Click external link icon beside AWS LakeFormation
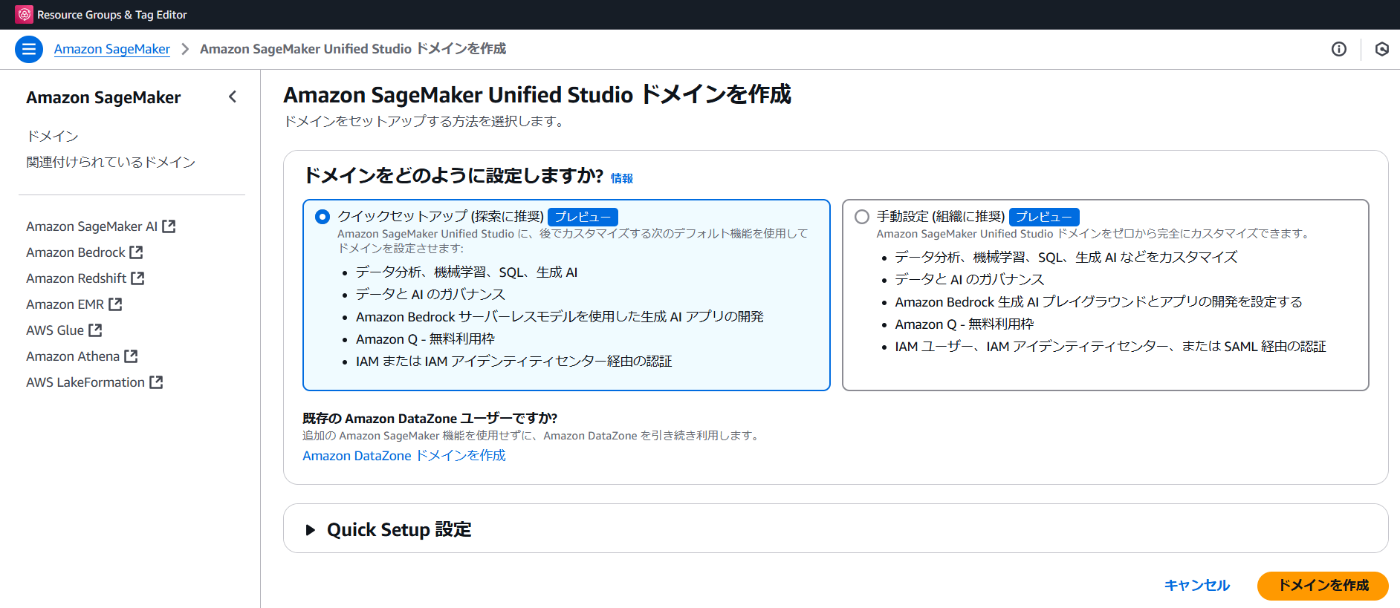Viewport: 1400px width, 608px height. 156,382
